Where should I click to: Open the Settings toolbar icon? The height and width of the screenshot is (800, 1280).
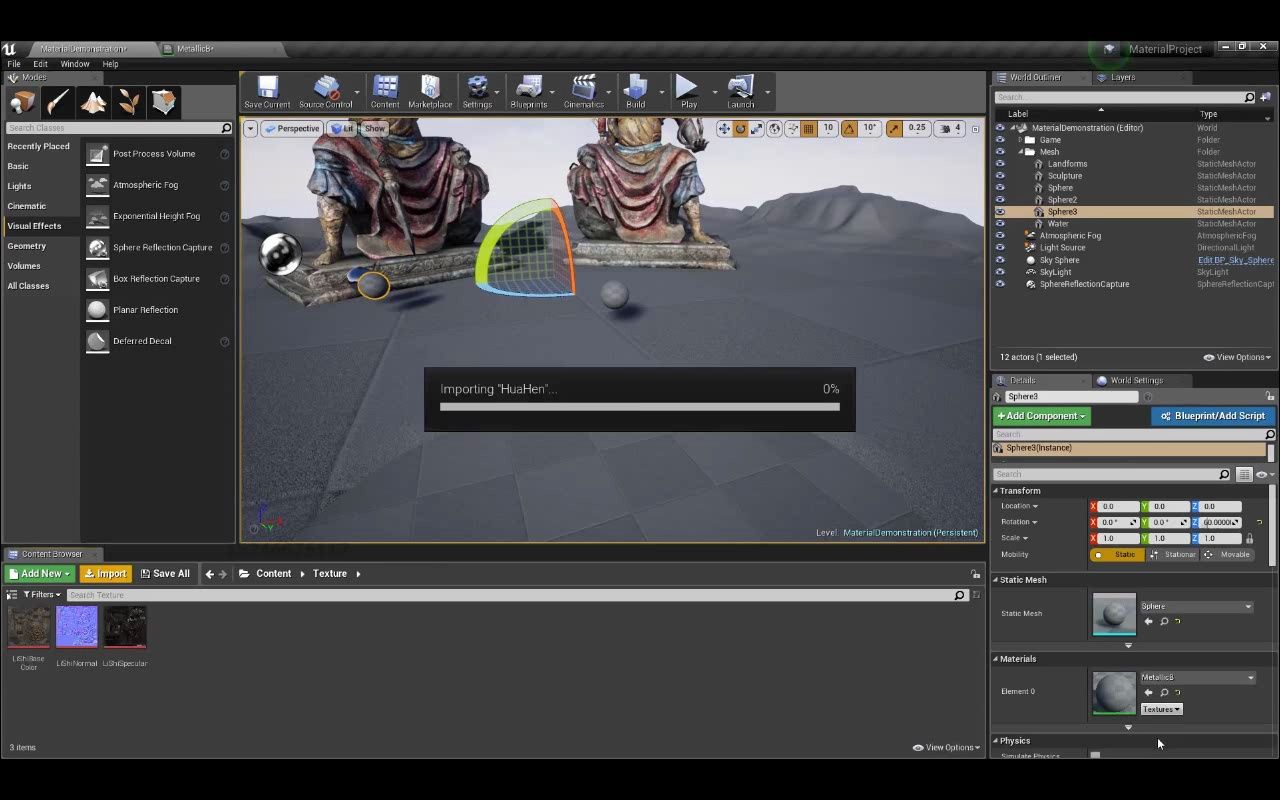(x=477, y=91)
